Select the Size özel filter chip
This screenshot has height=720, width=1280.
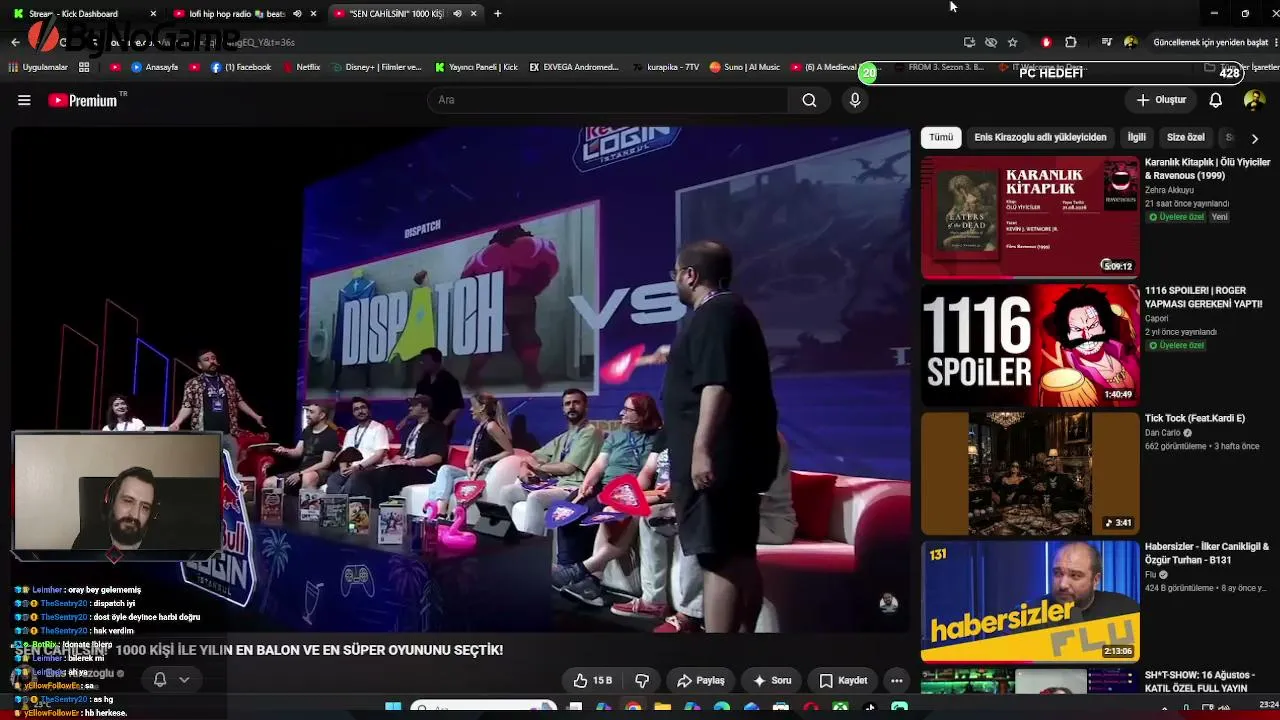click(1186, 137)
